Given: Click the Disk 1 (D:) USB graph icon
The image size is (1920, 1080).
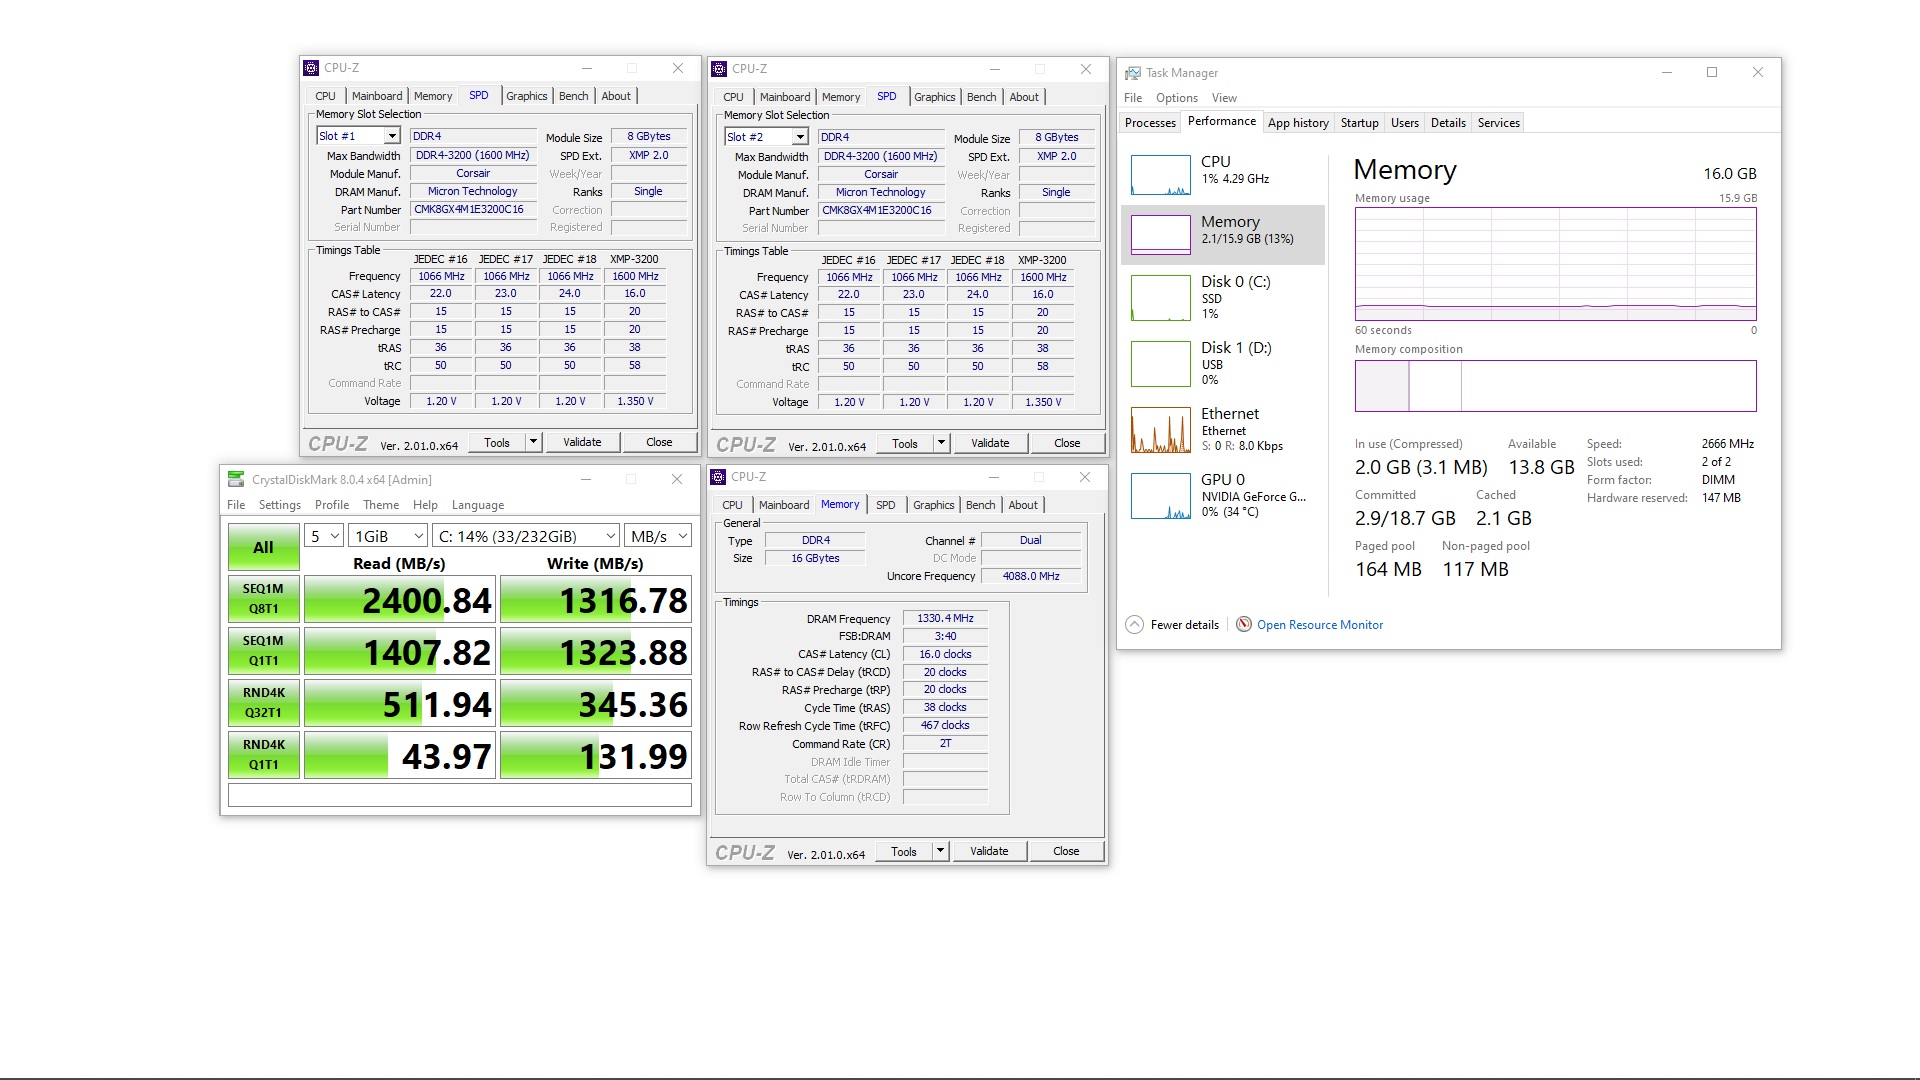Looking at the screenshot, I should tap(1160, 364).
